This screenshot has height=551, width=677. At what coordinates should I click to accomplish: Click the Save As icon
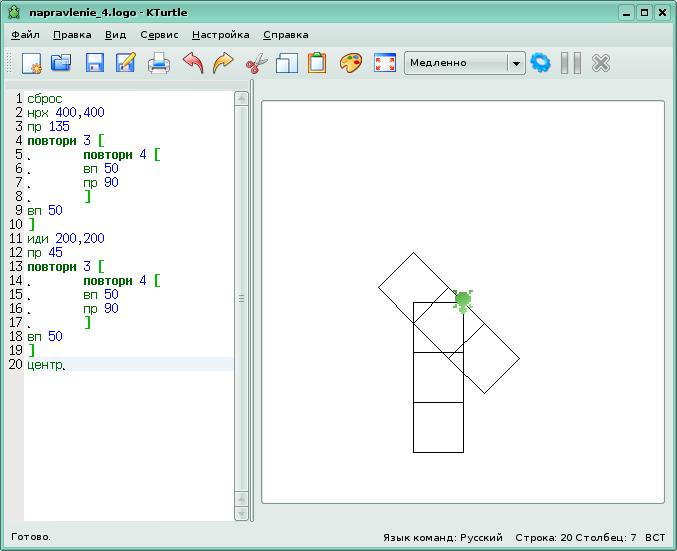pyautogui.click(x=126, y=63)
